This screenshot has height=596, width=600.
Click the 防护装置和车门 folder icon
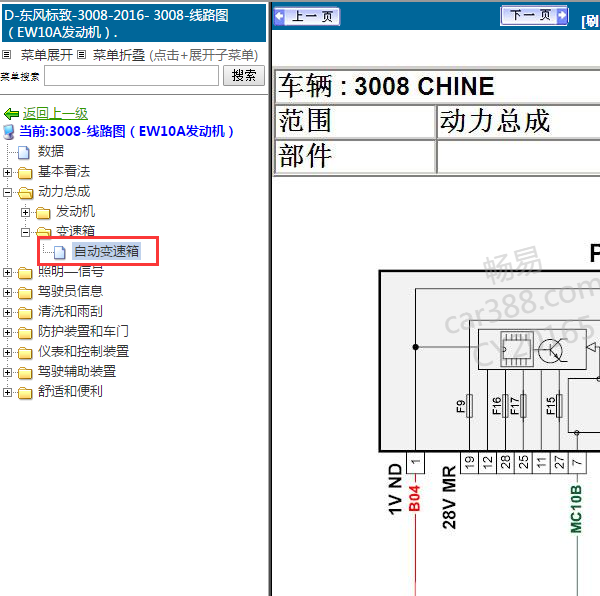coord(25,333)
